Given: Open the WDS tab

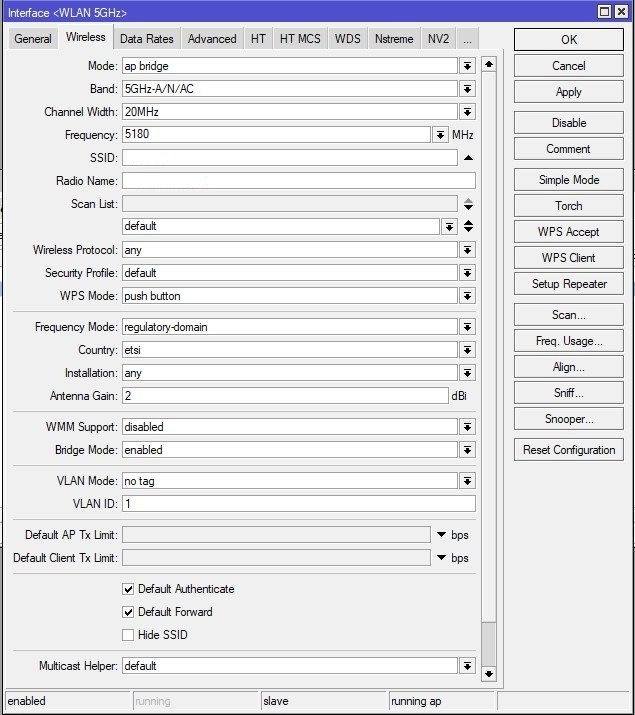Looking at the screenshot, I should (348, 39).
